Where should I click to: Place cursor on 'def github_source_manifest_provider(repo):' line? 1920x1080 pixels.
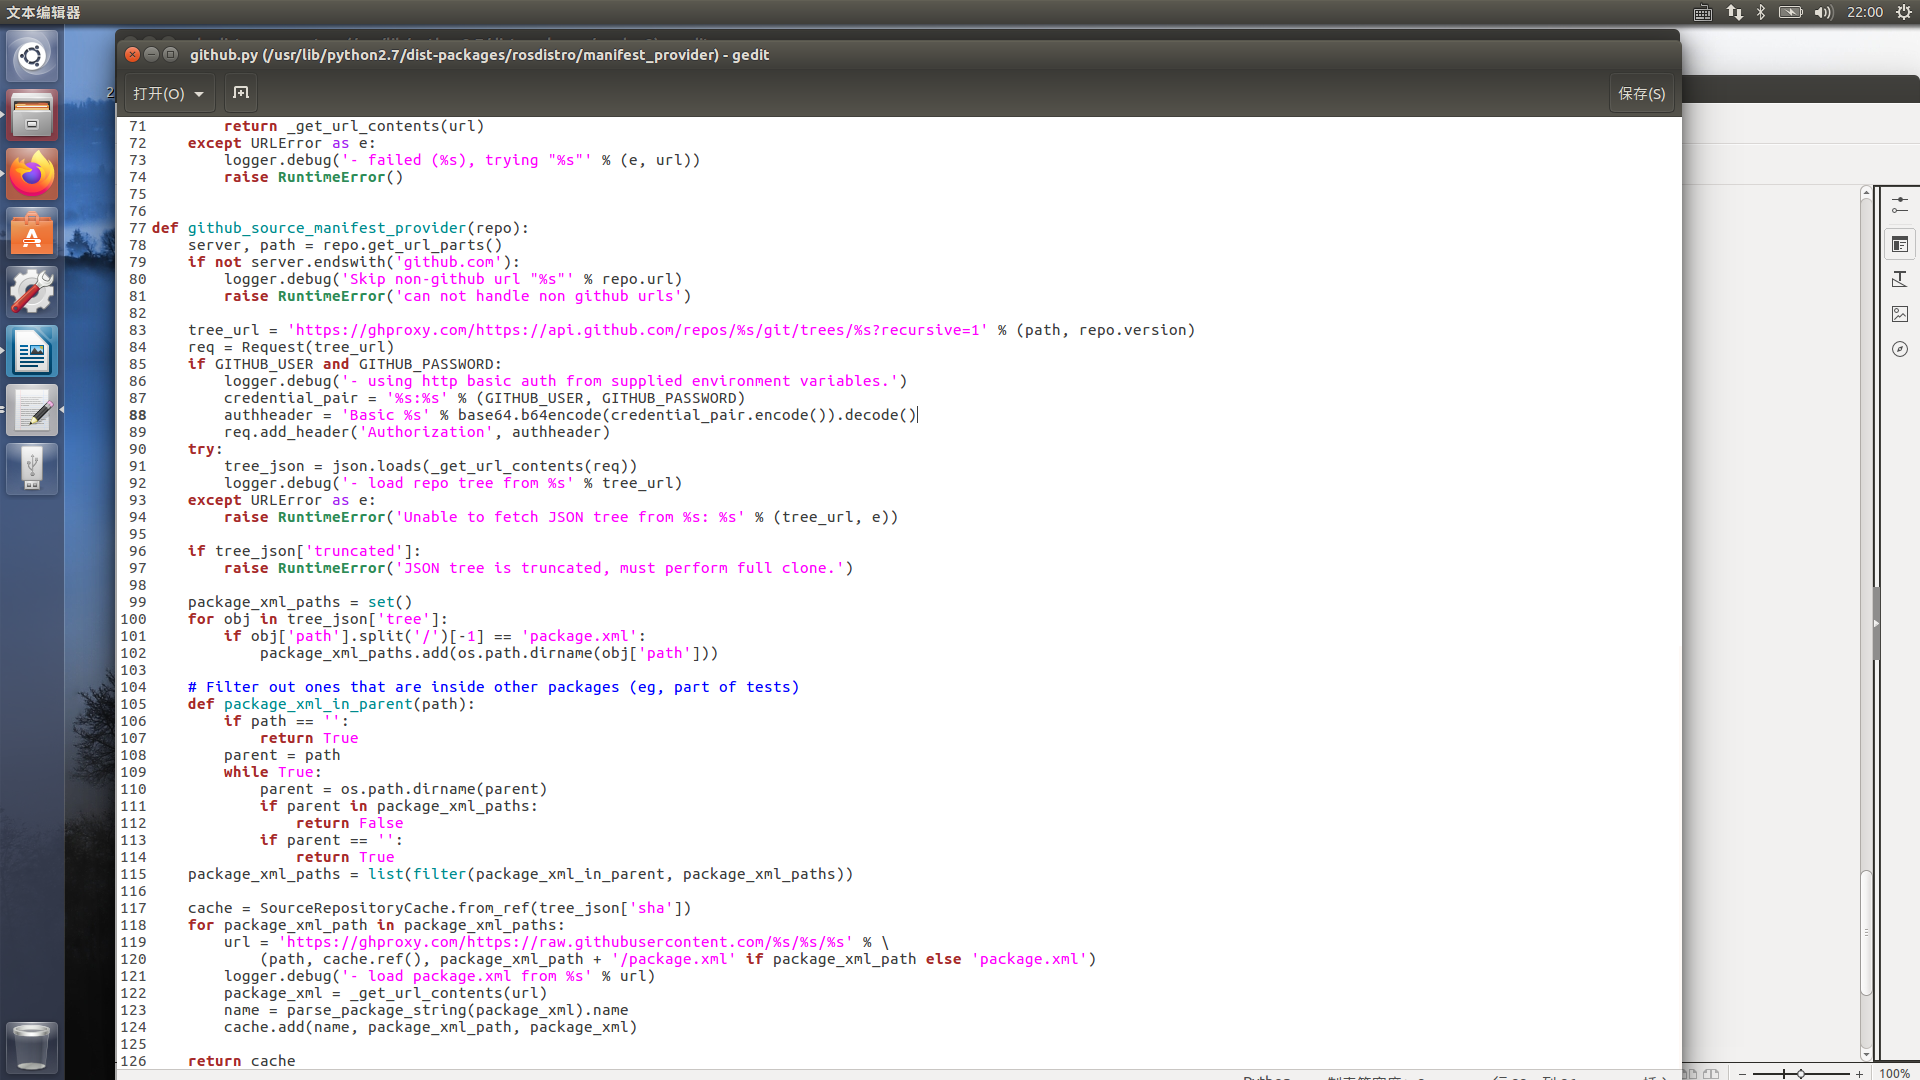click(x=340, y=228)
